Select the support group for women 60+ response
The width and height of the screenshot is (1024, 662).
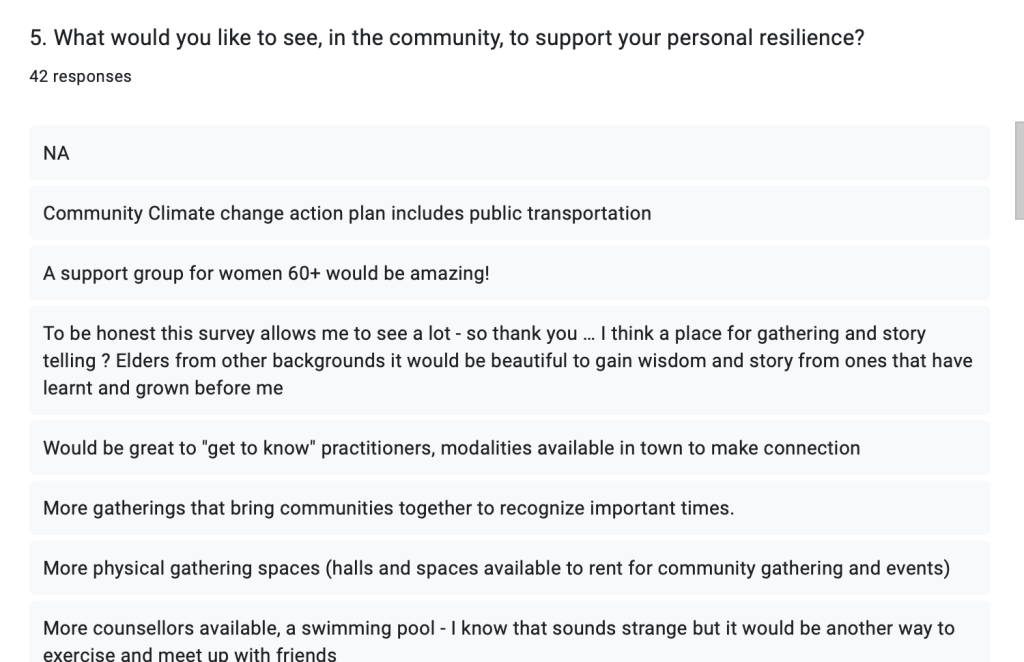point(266,273)
